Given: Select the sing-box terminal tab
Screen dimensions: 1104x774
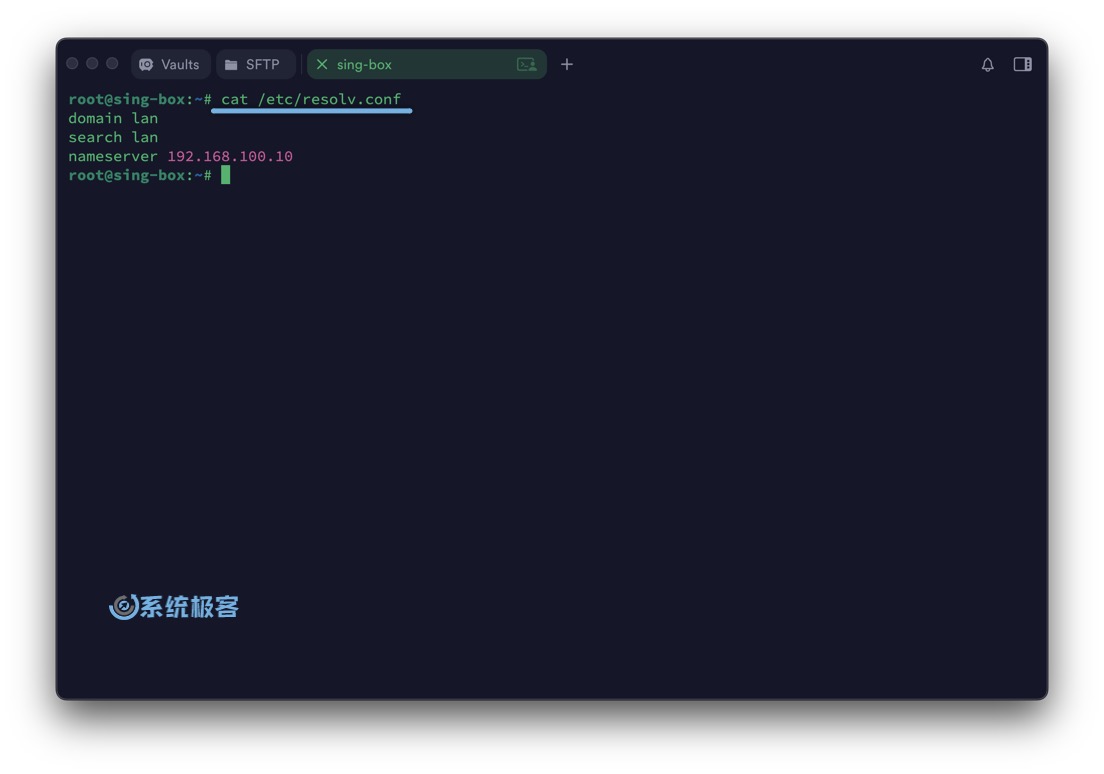Looking at the screenshot, I should 427,64.
